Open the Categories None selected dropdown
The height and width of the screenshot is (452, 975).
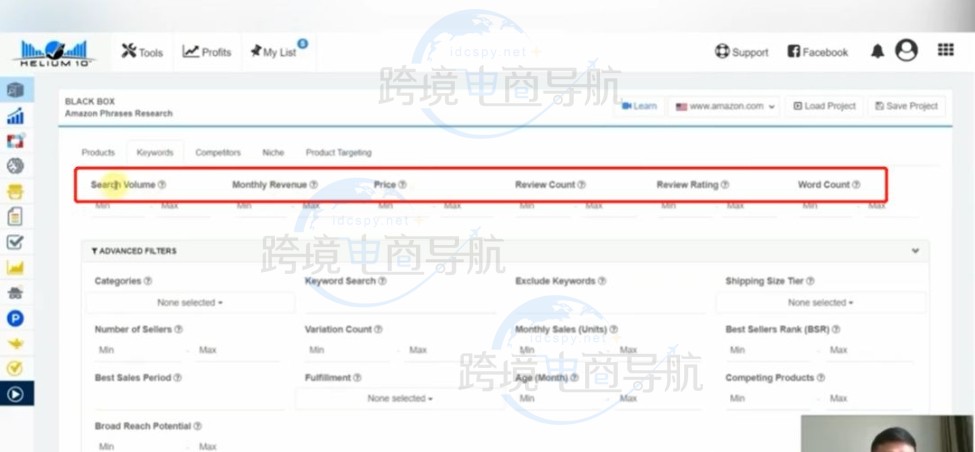pyautogui.click(x=189, y=302)
